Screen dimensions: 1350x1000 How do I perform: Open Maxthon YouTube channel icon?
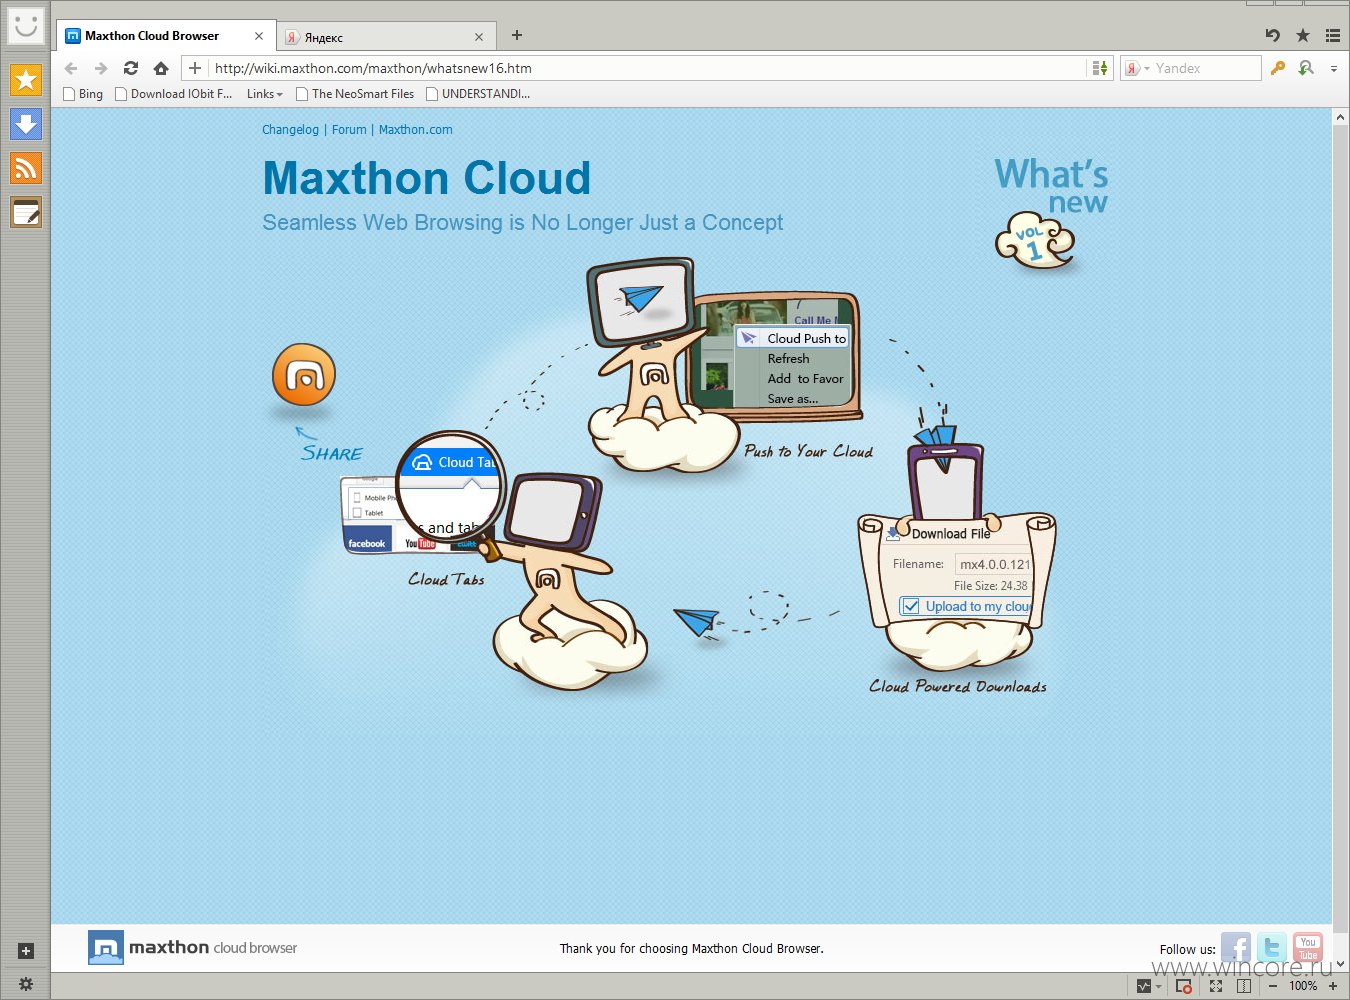pyautogui.click(x=1308, y=948)
